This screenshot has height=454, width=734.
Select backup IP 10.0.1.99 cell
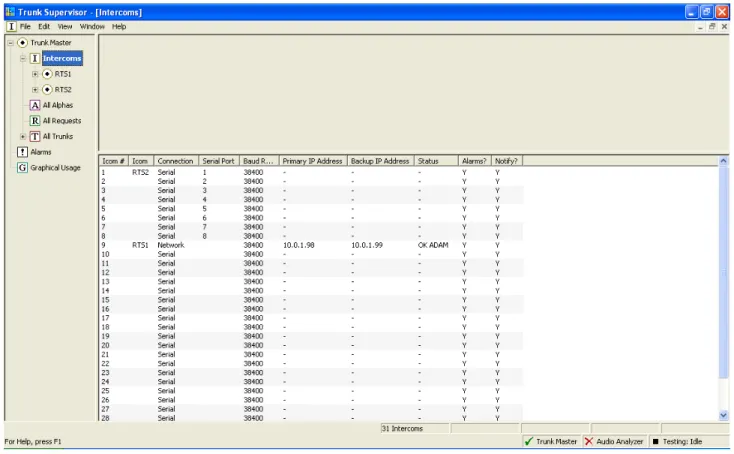point(367,245)
